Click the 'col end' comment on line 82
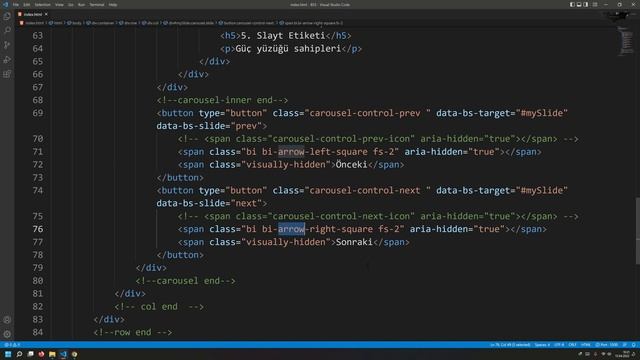 [x=159, y=307]
